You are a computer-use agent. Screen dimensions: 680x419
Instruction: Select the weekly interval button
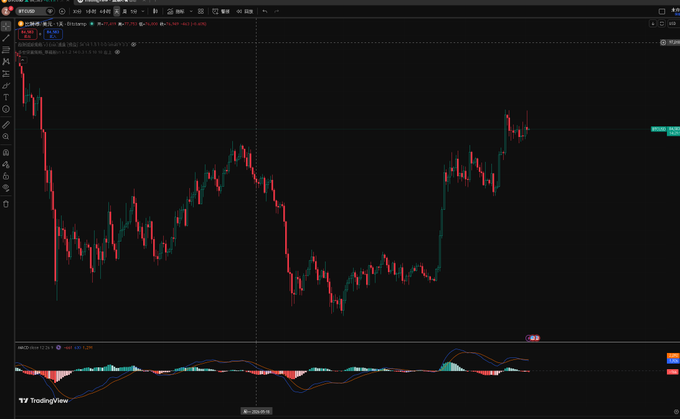tap(125, 11)
